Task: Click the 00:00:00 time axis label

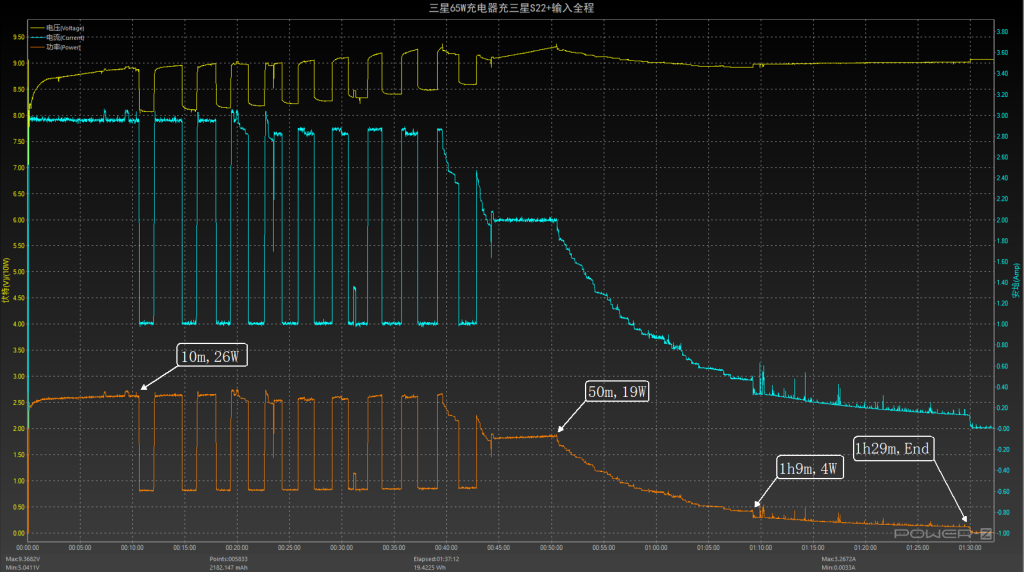Action: 27,548
